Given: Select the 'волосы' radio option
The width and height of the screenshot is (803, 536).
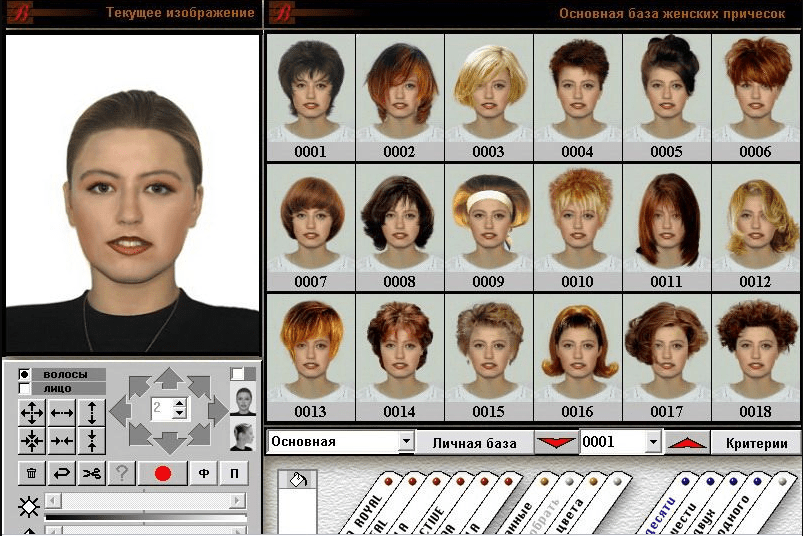Looking at the screenshot, I should tap(25, 374).
